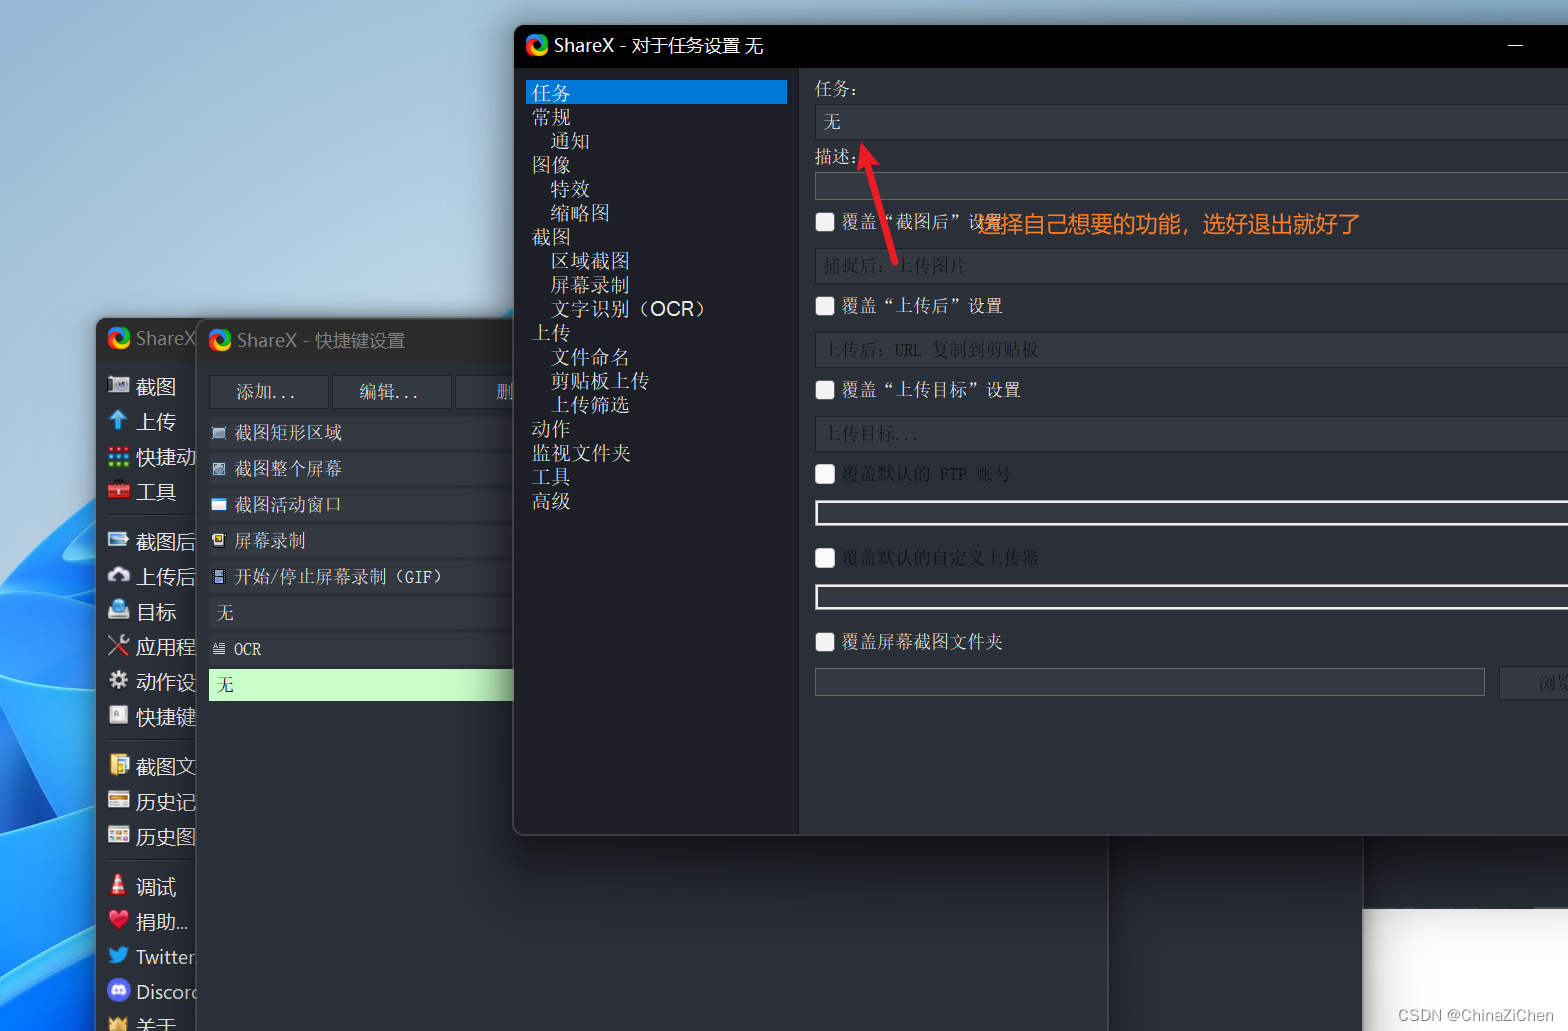Viewport: 1568px width, 1031px height.
Task: Select 高级 in the settings tree
Action: click(551, 501)
